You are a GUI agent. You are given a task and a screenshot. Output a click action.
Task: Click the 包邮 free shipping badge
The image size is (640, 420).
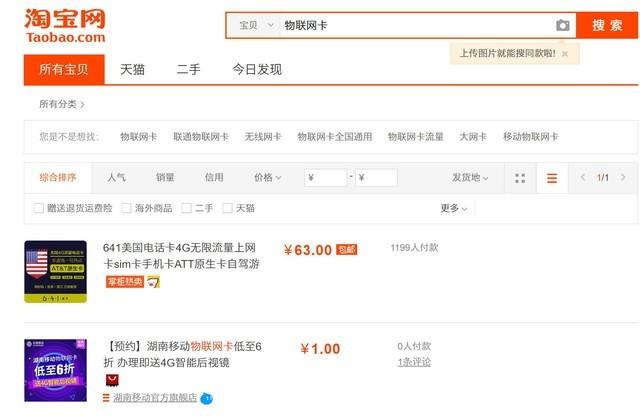pos(346,249)
